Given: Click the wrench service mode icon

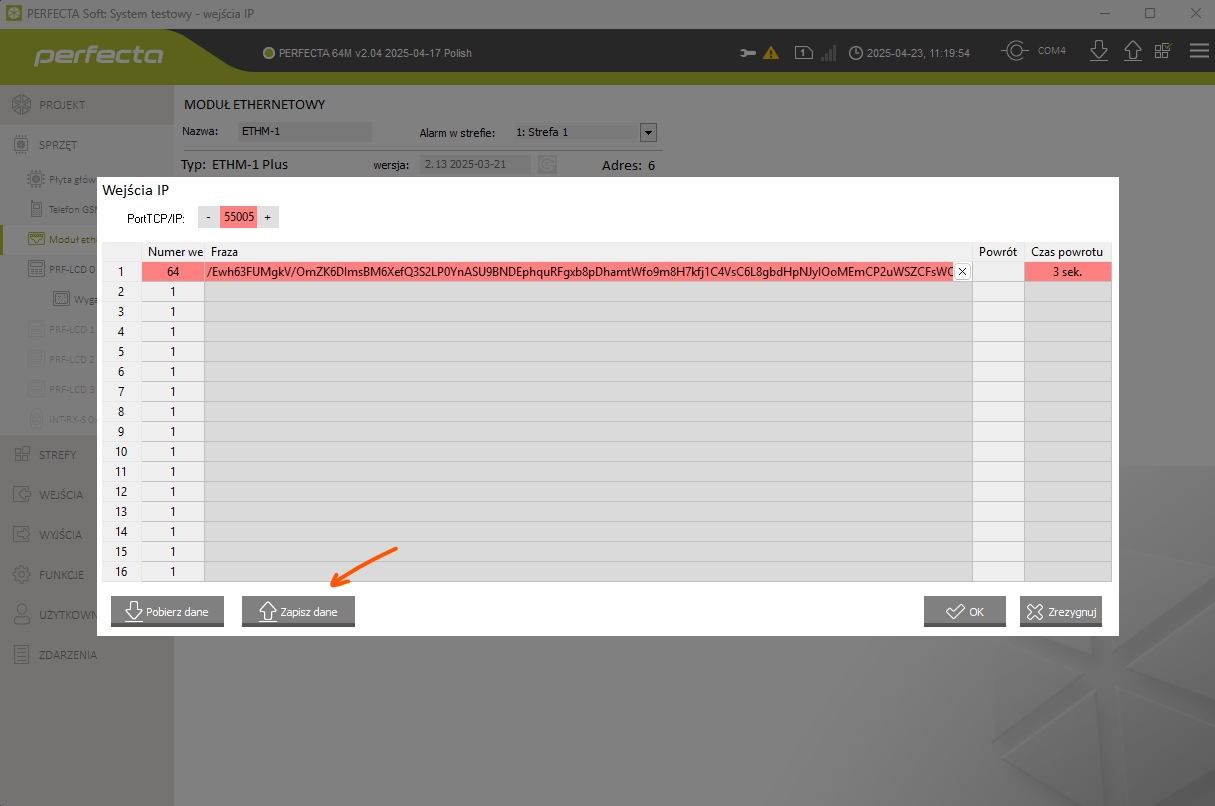Looking at the screenshot, I should click(747, 53).
